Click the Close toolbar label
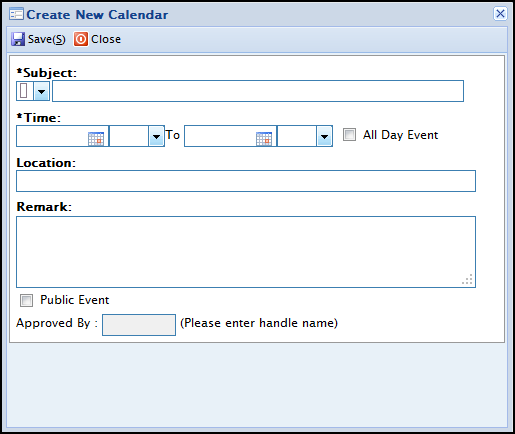 pos(106,39)
